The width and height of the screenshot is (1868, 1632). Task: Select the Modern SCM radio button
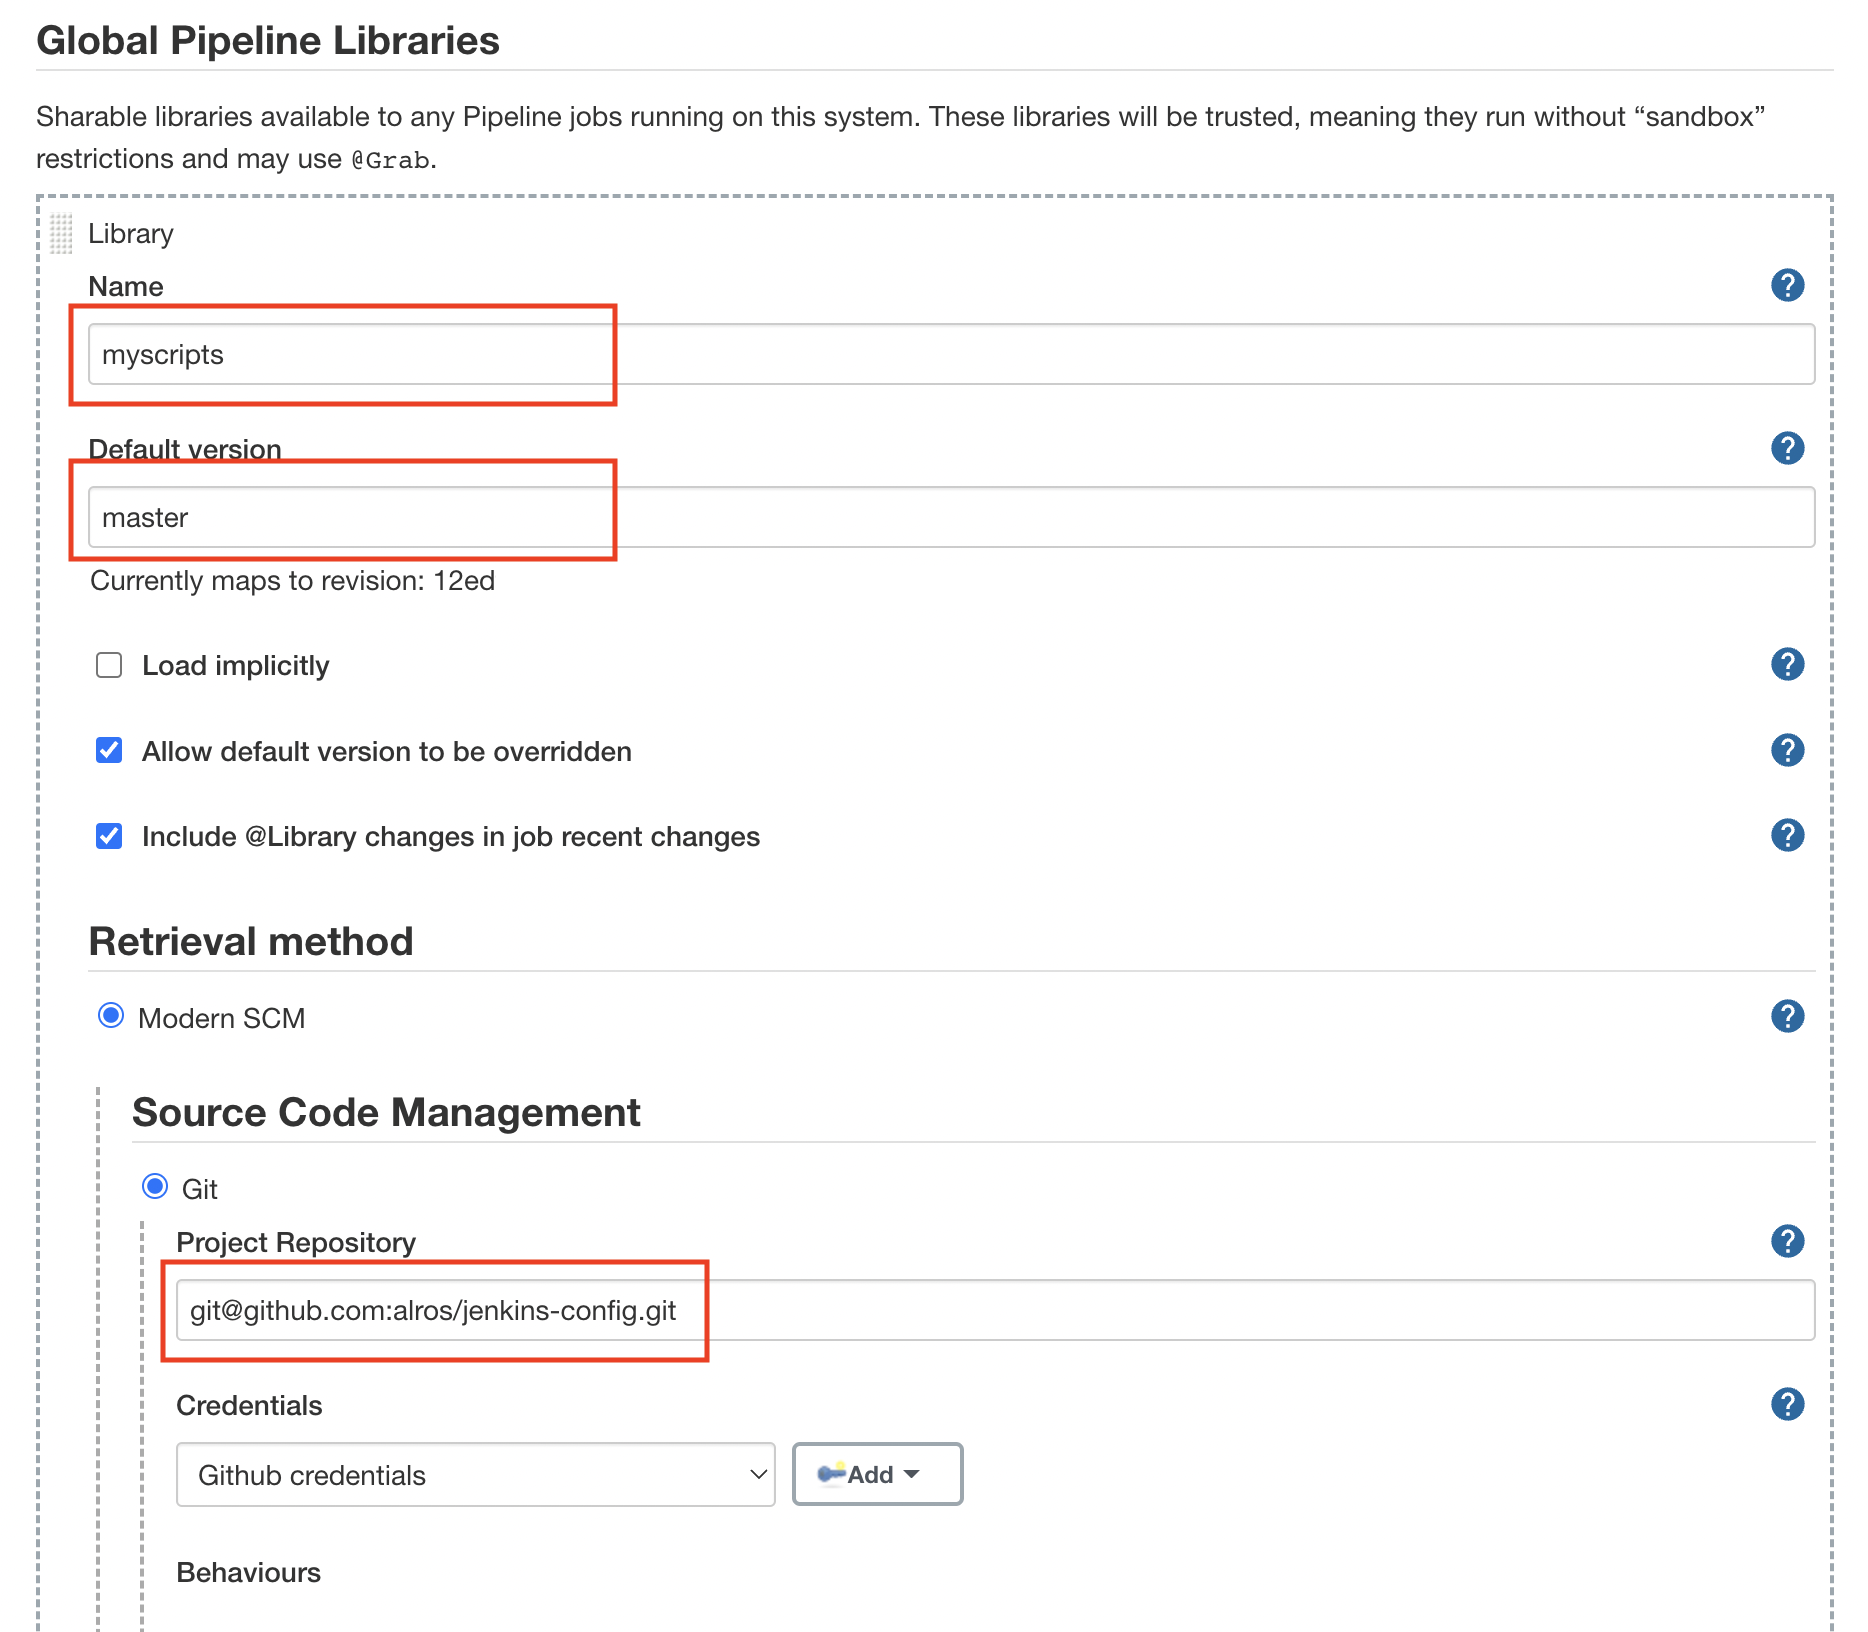(111, 1016)
